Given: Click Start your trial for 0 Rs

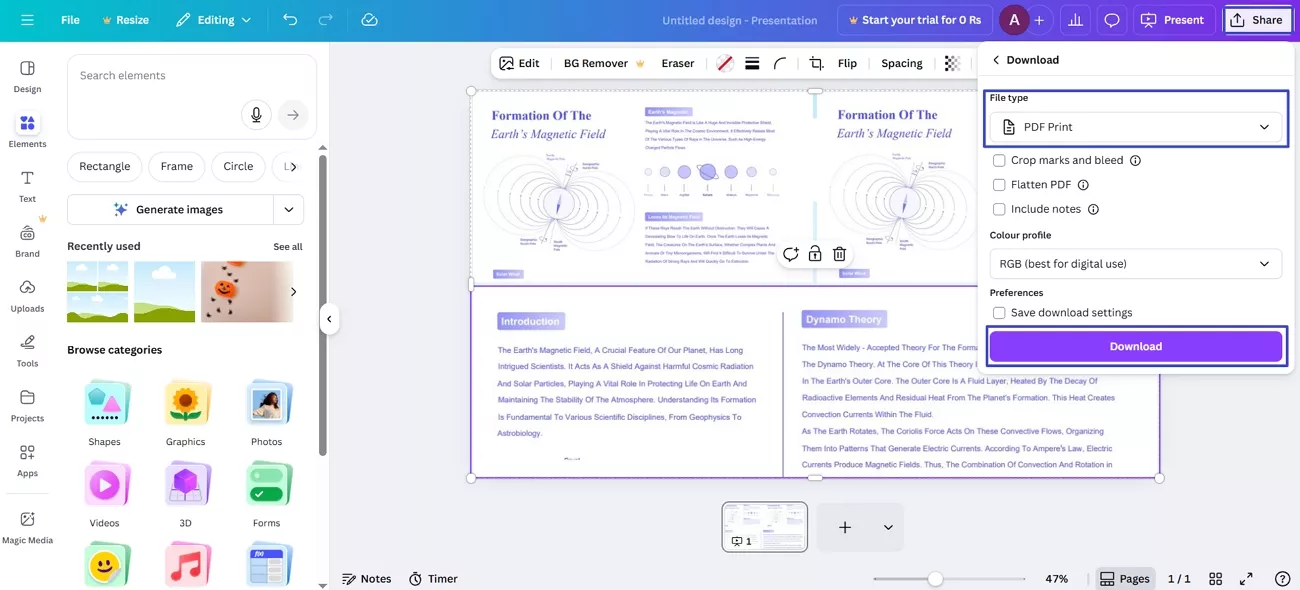Looking at the screenshot, I should point(914,20).
